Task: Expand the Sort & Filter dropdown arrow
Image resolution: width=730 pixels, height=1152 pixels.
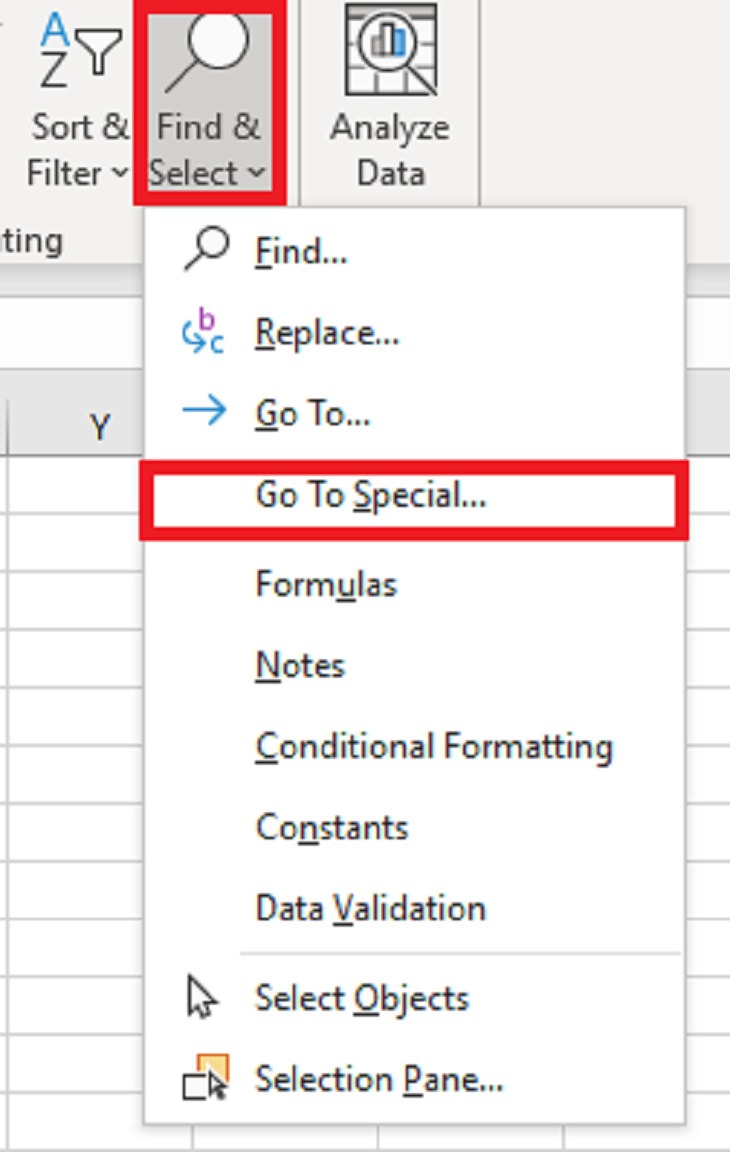Action: coord(119,173)
